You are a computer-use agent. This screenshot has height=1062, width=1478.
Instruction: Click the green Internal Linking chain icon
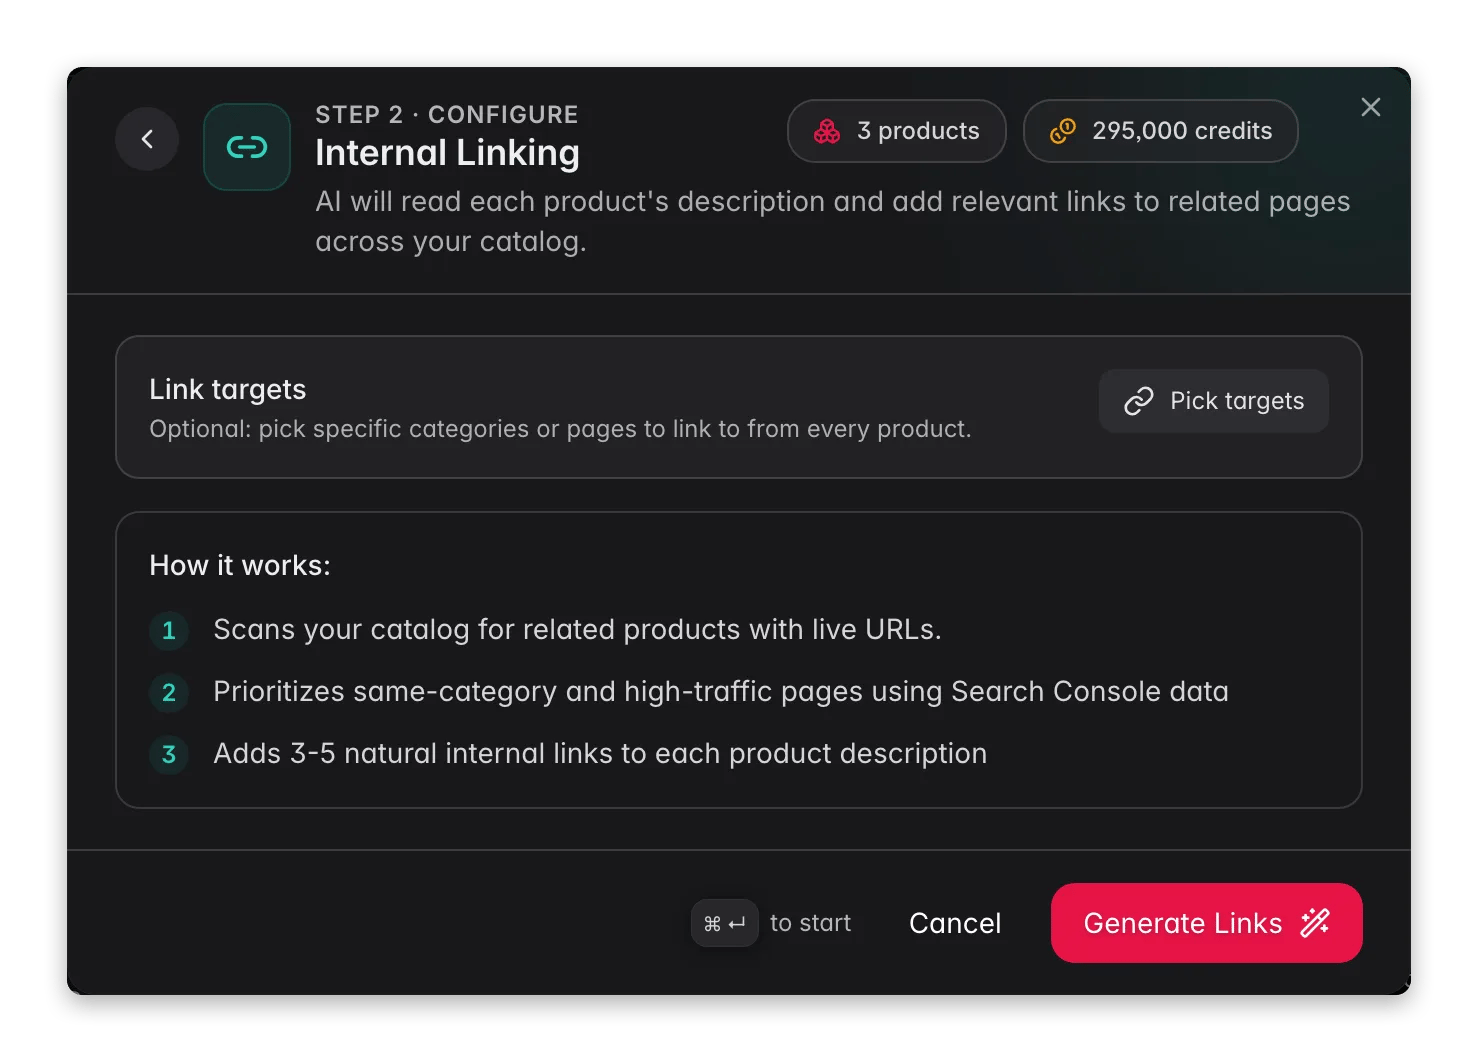click(x=247, y=147)
